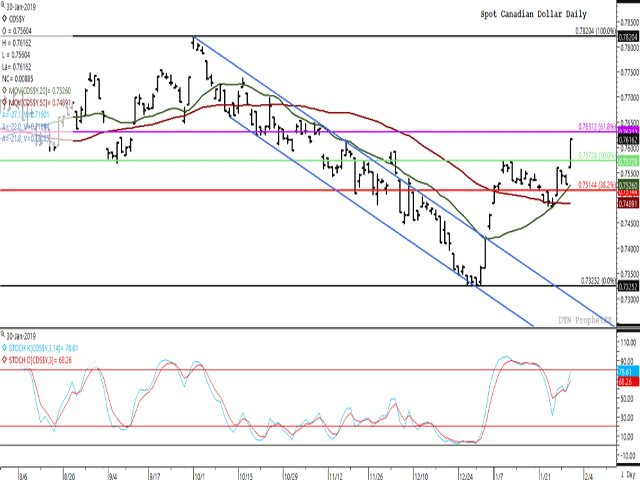
Task: Click the dark red 0.74891 axis tag
Action: coord(628,203)
